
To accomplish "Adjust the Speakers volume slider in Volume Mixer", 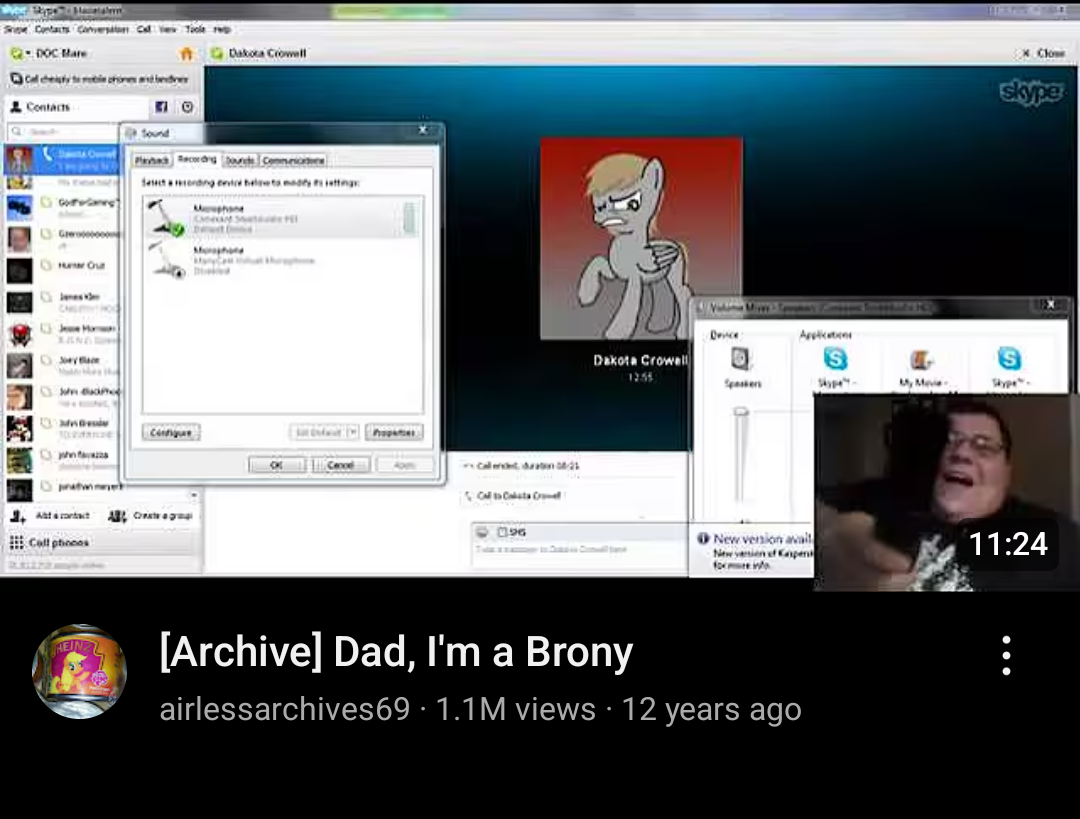I will (x=740, y=413).
